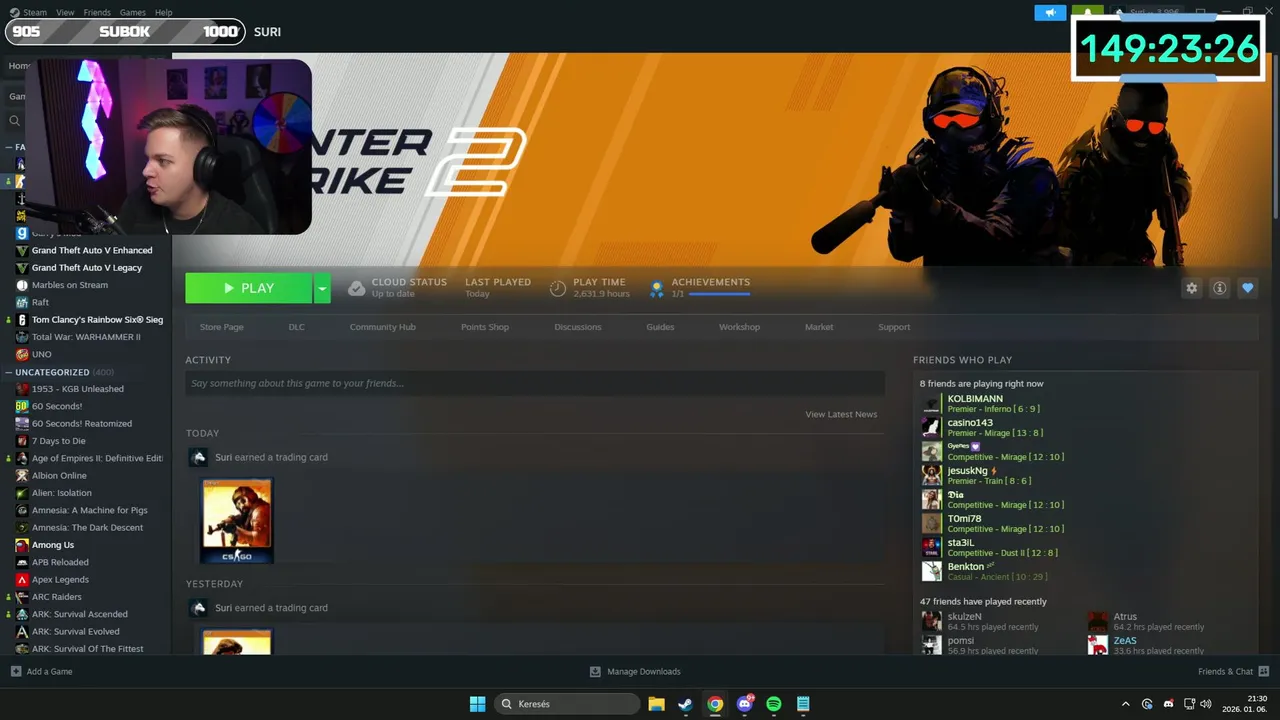Open the Friends menu

tap(97, 13)
